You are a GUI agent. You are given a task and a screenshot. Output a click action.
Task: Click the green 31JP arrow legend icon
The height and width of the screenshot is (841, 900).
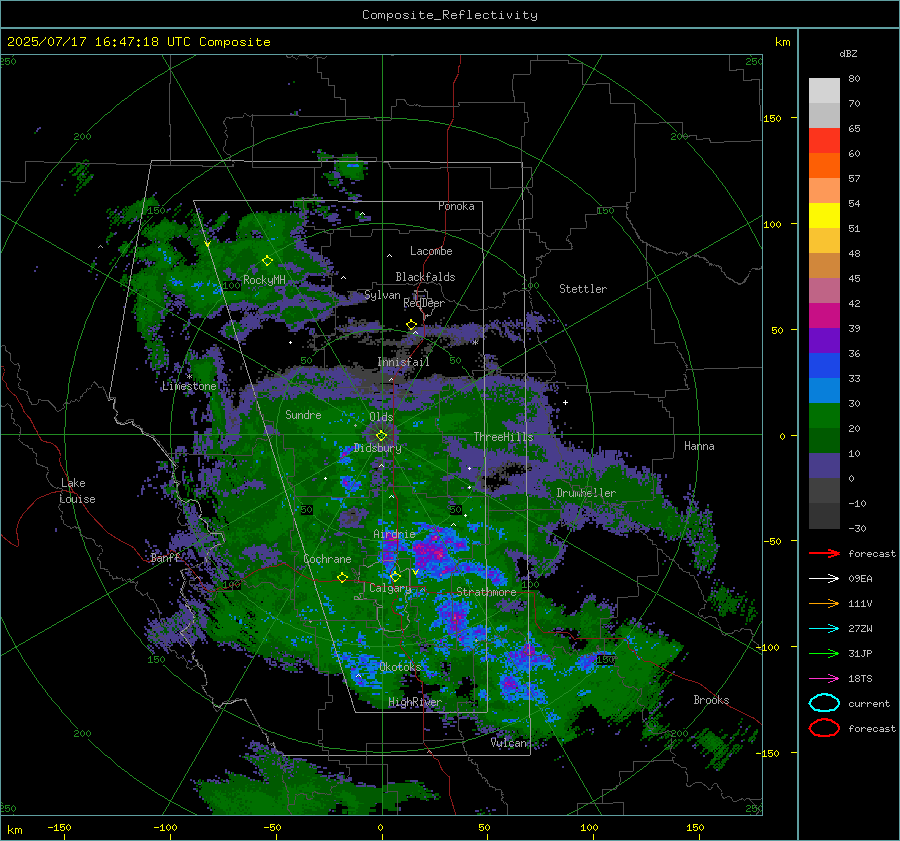pos(824,653)
